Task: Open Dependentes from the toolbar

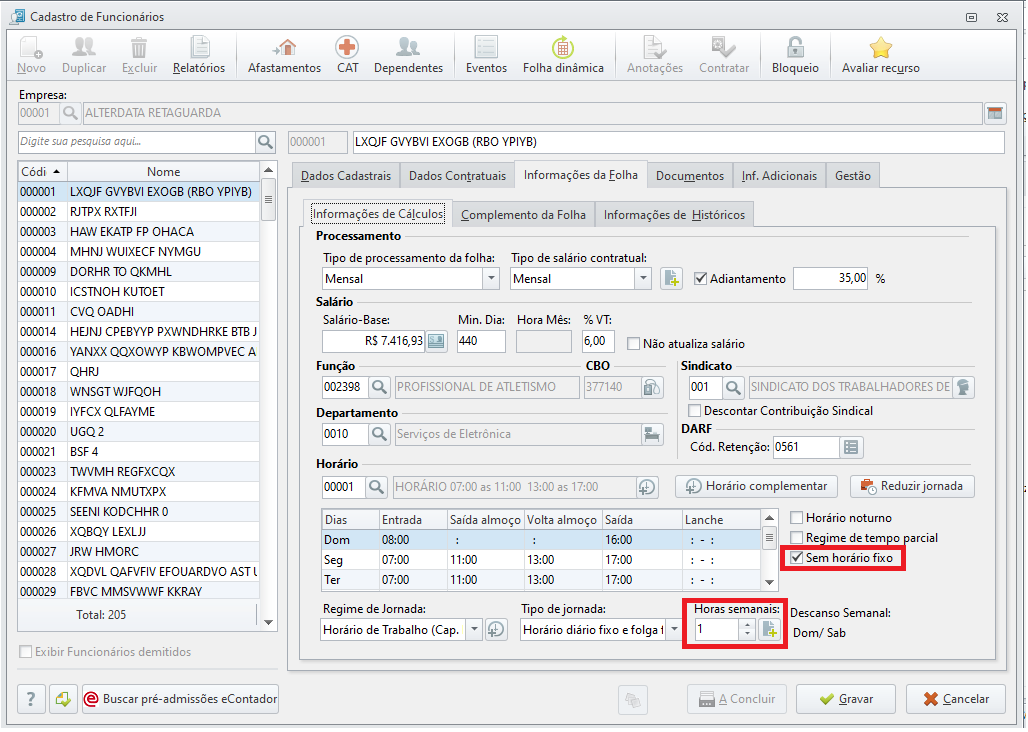Action: click(x=408, y=55)
